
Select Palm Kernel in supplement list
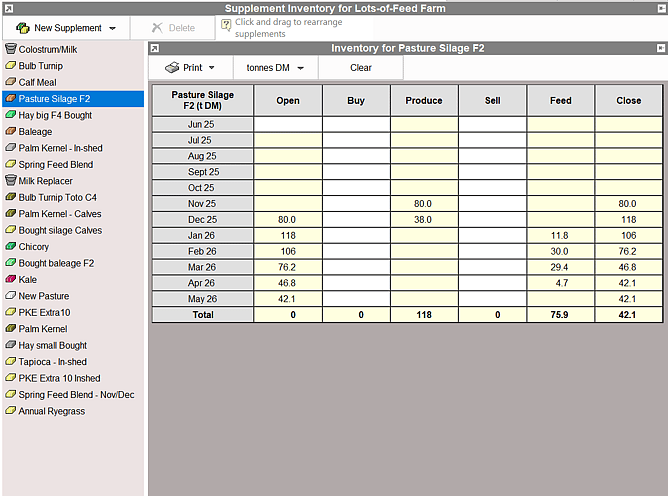pyautogui.click(x=43, y=329)
